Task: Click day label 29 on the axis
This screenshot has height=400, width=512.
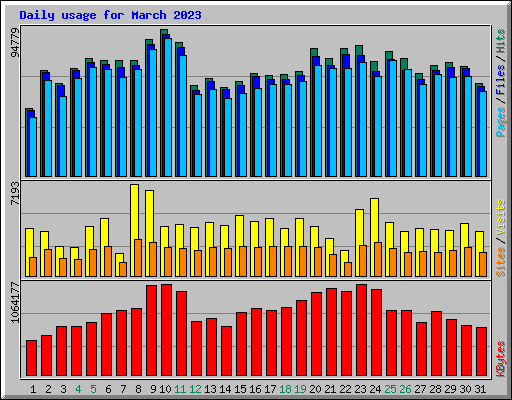Action: pyautogui.click(x=450, y=389)
